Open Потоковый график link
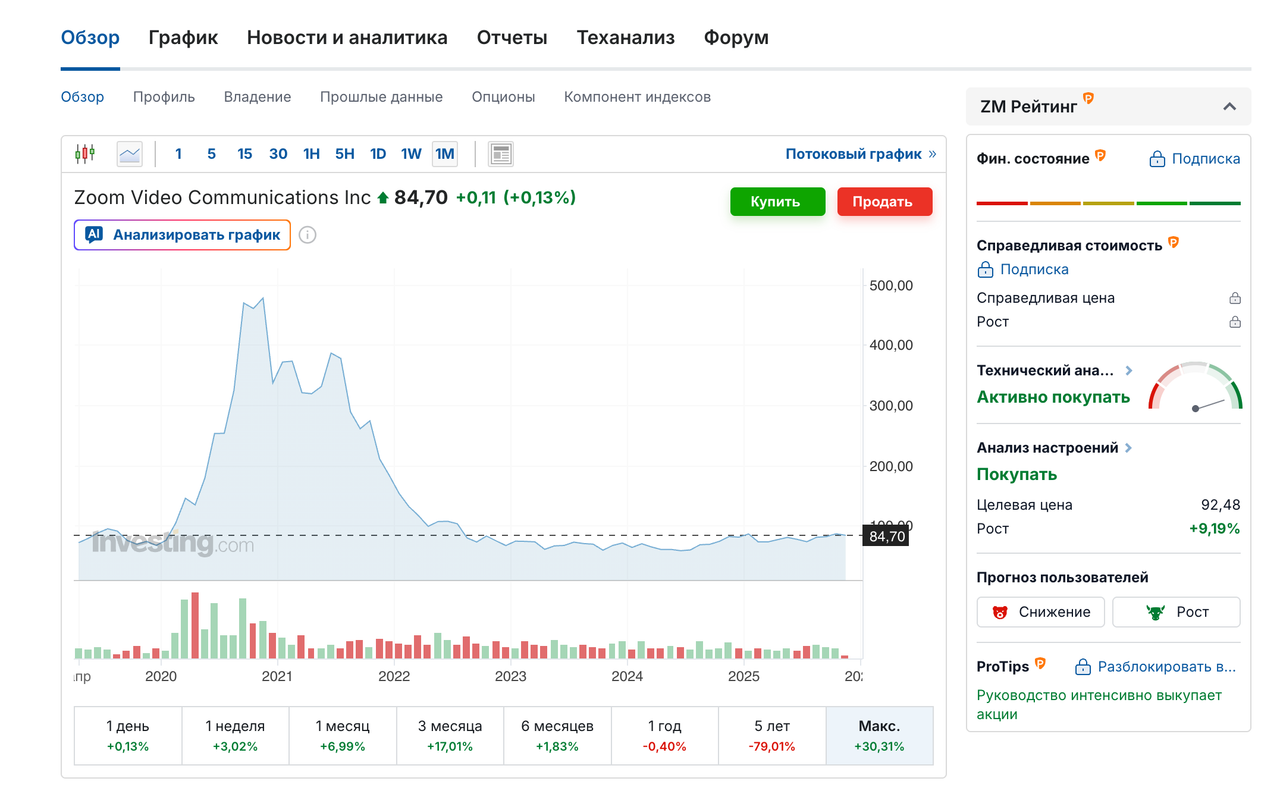The width and height of the screenshot is (1280, 803). pyautogui.click(x=861, y=154)
